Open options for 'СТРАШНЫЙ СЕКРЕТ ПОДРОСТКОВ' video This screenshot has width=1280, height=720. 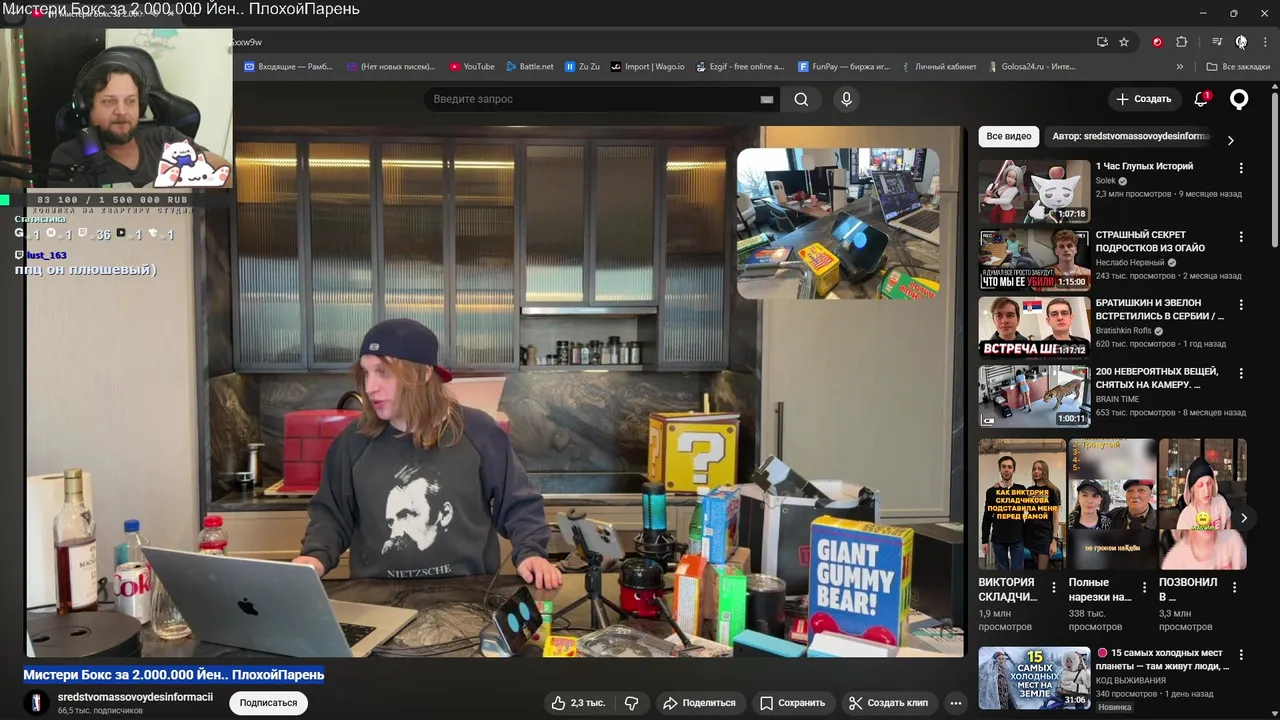click(x=1241, y=237)
